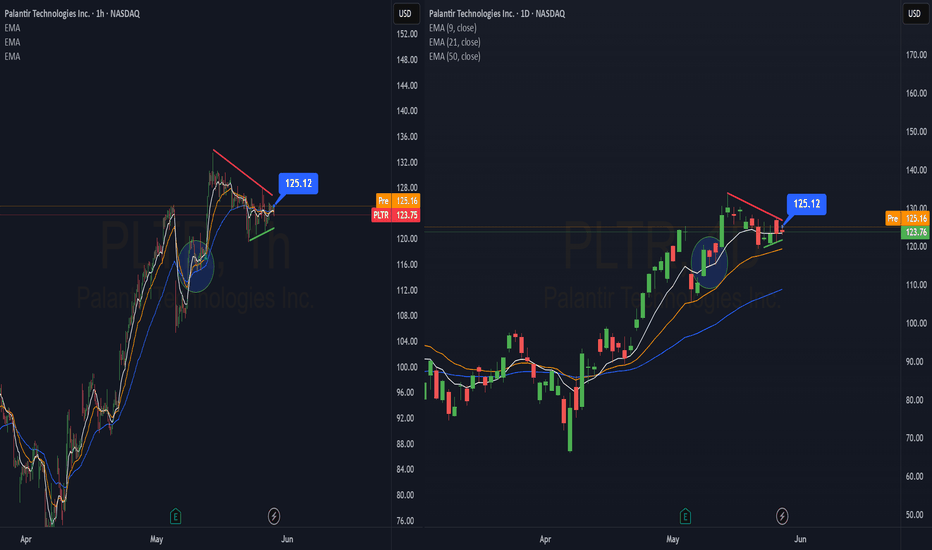Screen dimensions: 932x550
Task: Click Jun label on right time axis
Action: click(801, 539)
